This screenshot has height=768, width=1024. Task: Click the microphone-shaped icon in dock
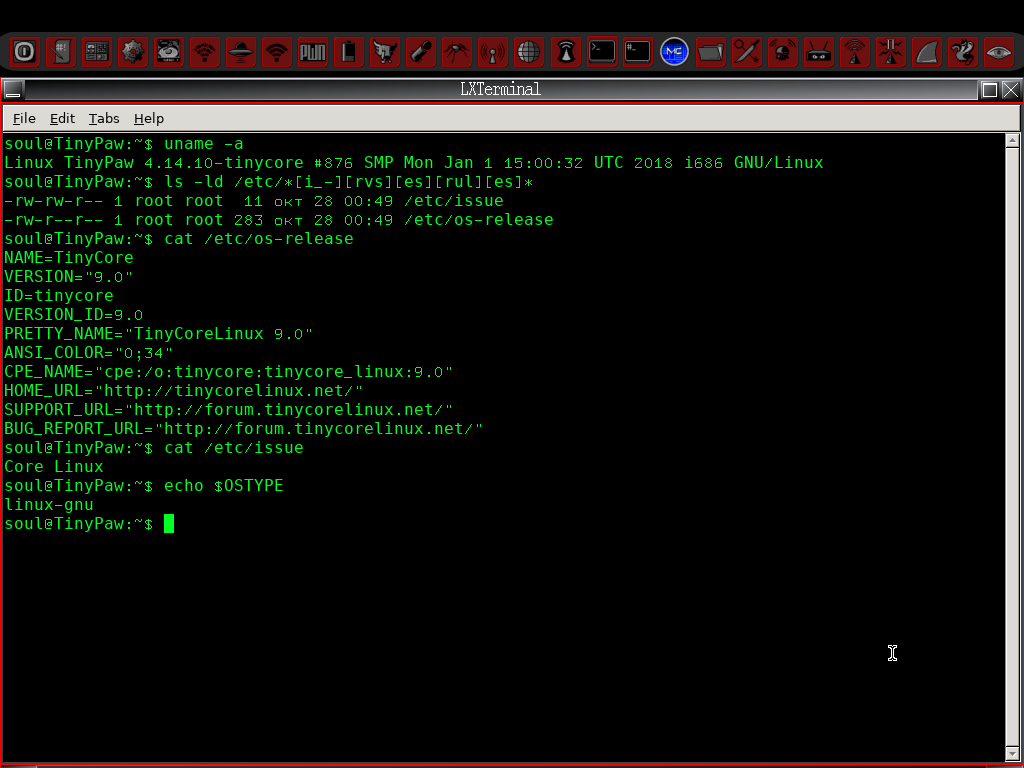(x=421, y=52)
